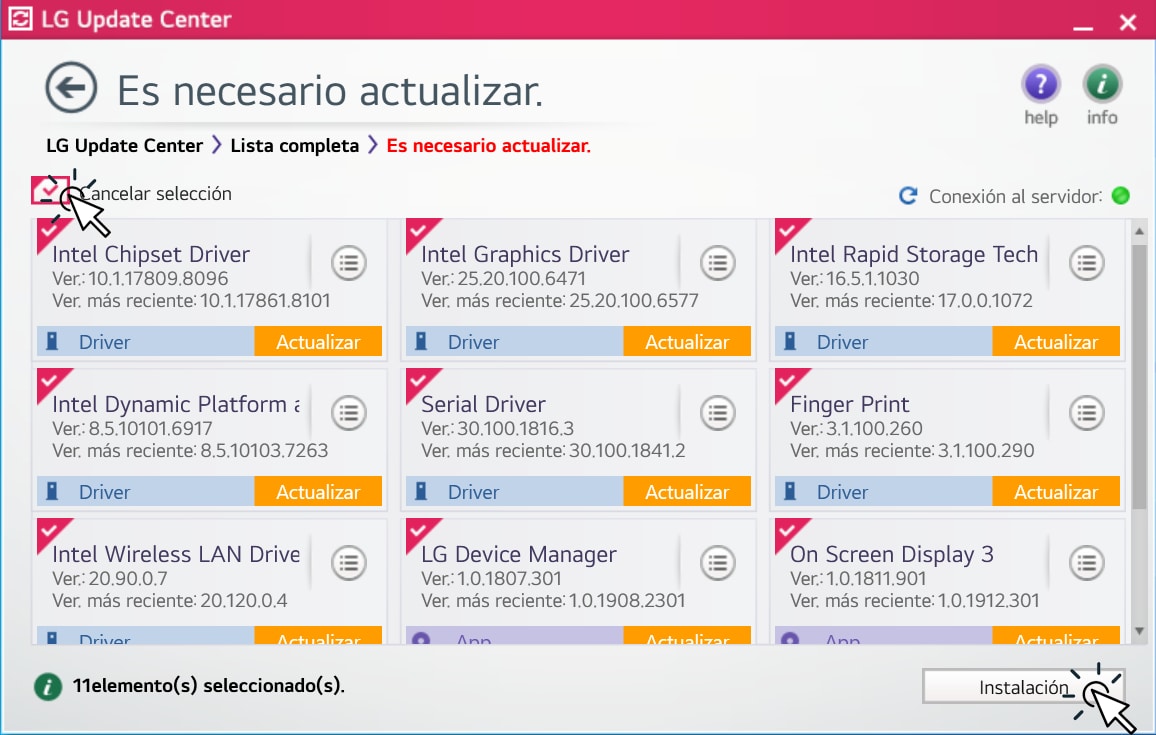Click Intel Rapid Storage Tech's Driver category label

click(x=842, y=342)
